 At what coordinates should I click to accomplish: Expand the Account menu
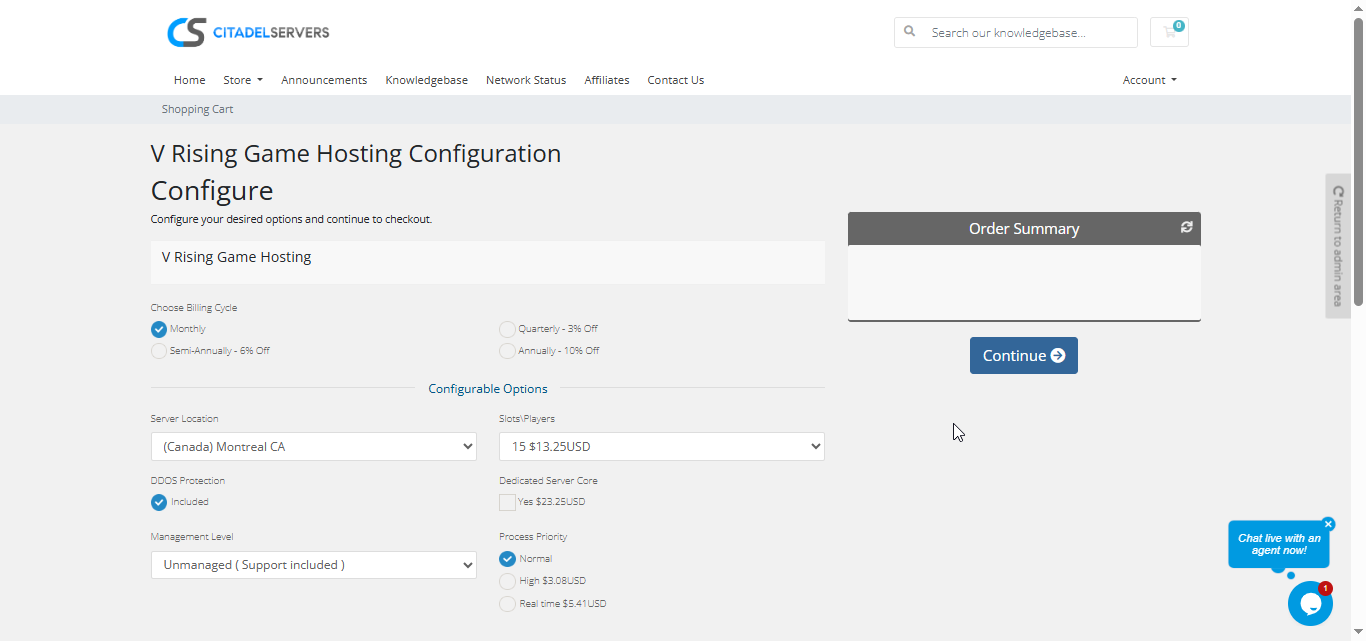[1149, 80]
